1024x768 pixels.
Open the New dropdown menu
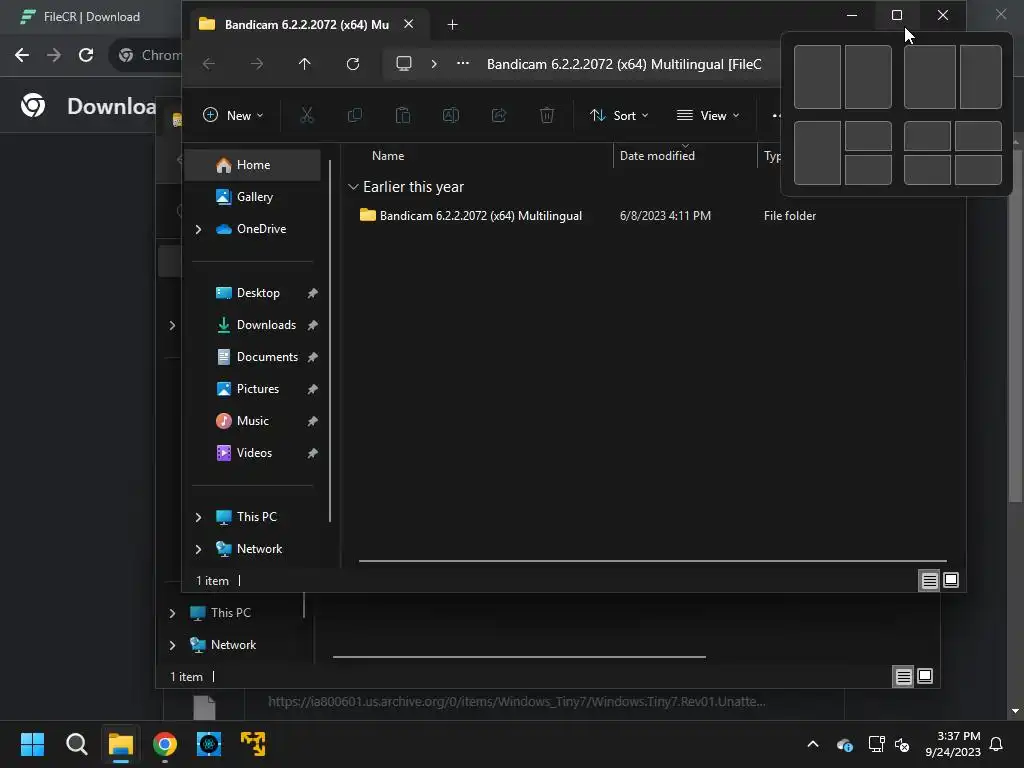click(x=233, y=116)
